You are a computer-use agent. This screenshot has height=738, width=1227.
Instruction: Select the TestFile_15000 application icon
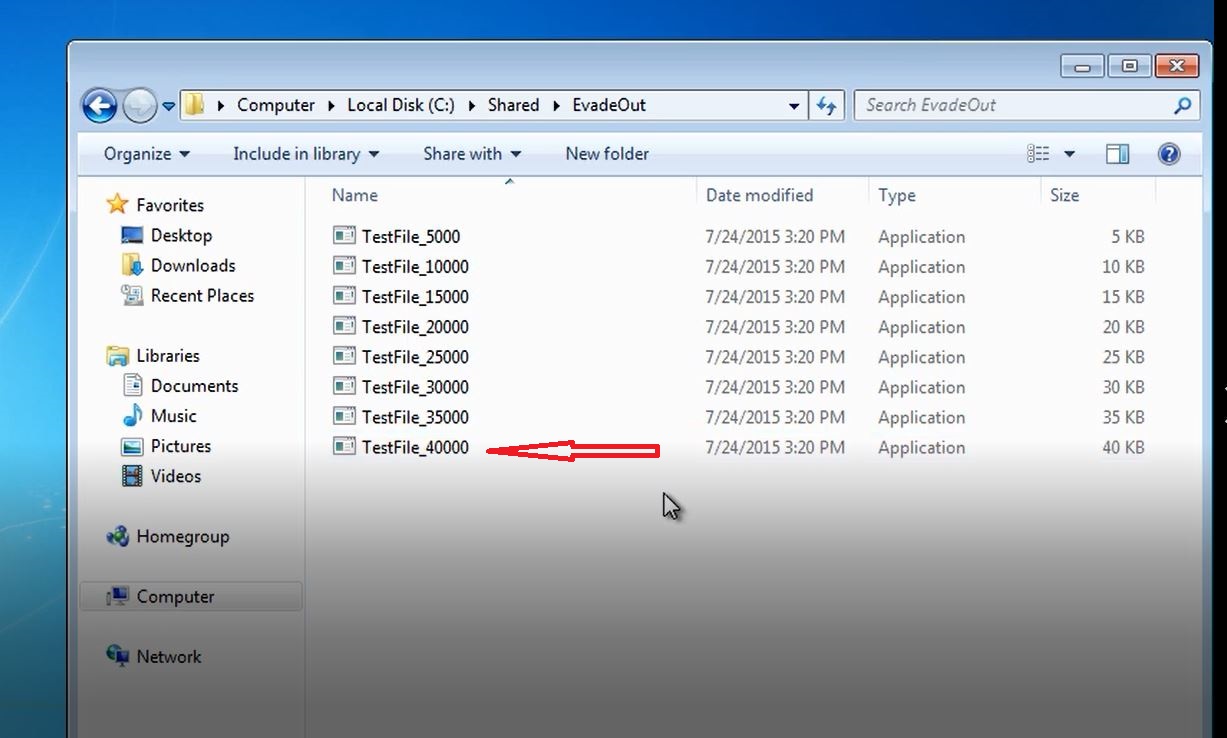[x=344, y=297]
